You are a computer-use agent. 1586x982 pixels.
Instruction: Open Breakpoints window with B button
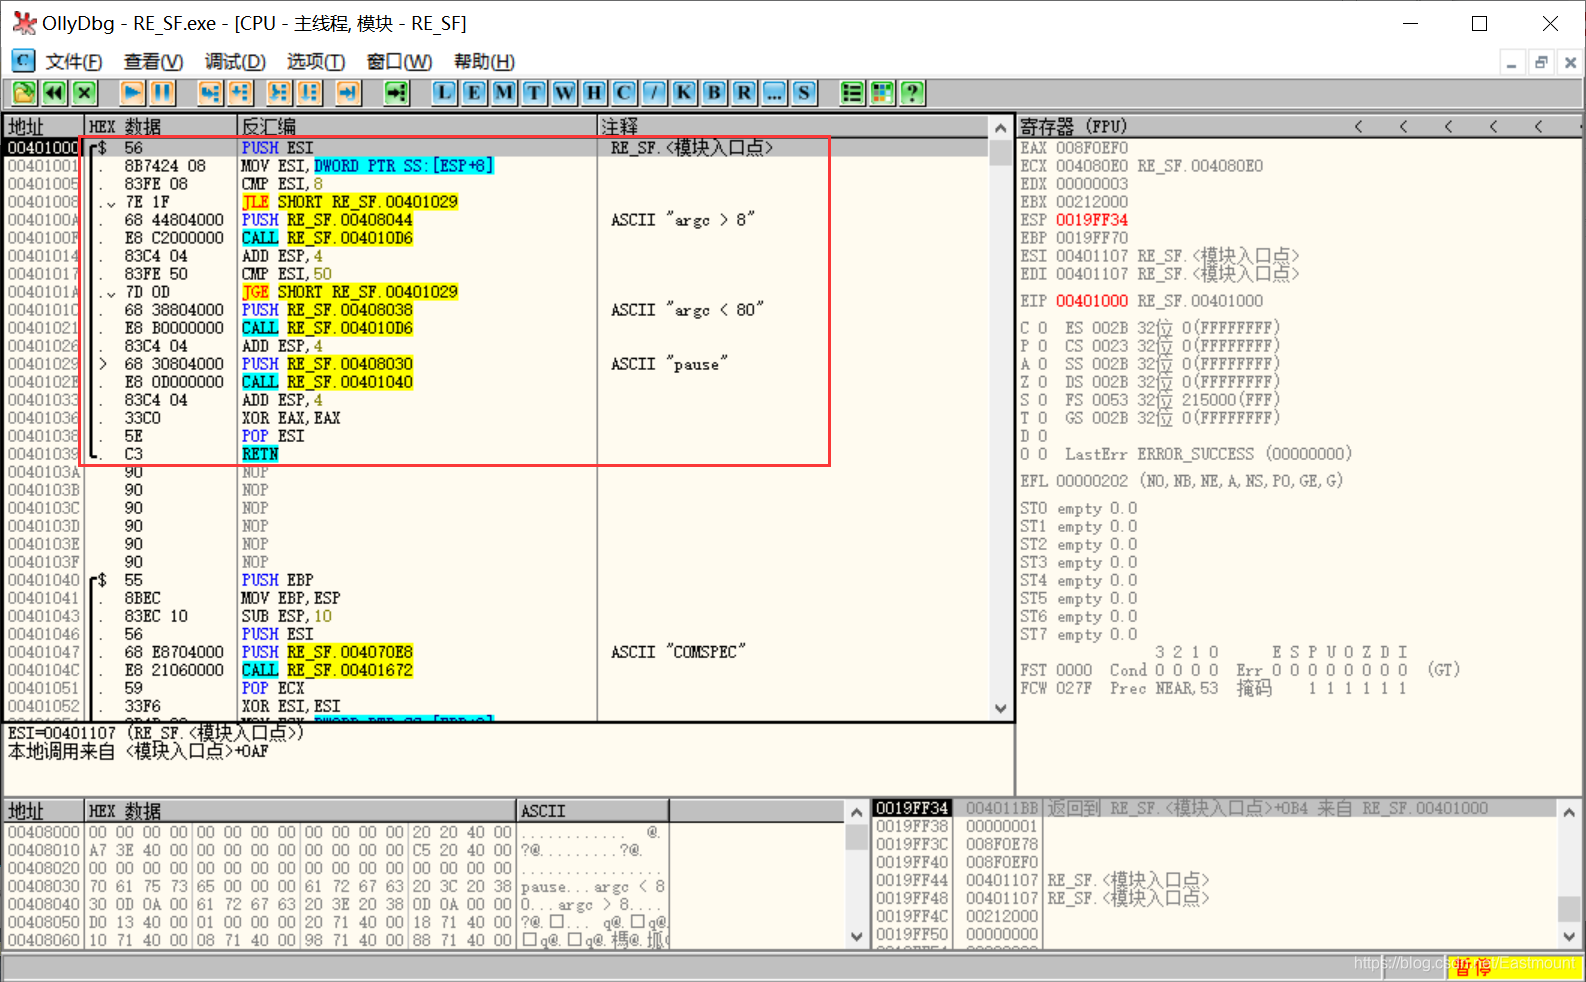tap(714, 93)
